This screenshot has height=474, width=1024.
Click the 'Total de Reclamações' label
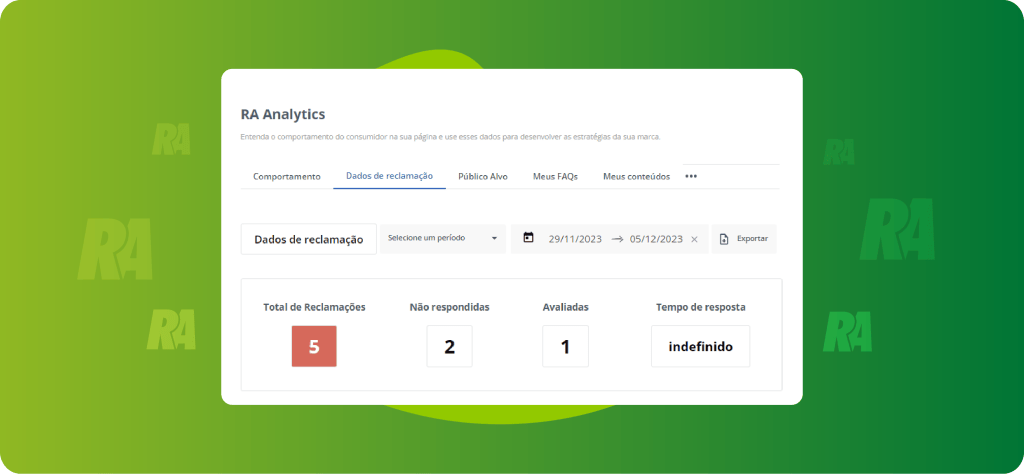pos(314,307)
